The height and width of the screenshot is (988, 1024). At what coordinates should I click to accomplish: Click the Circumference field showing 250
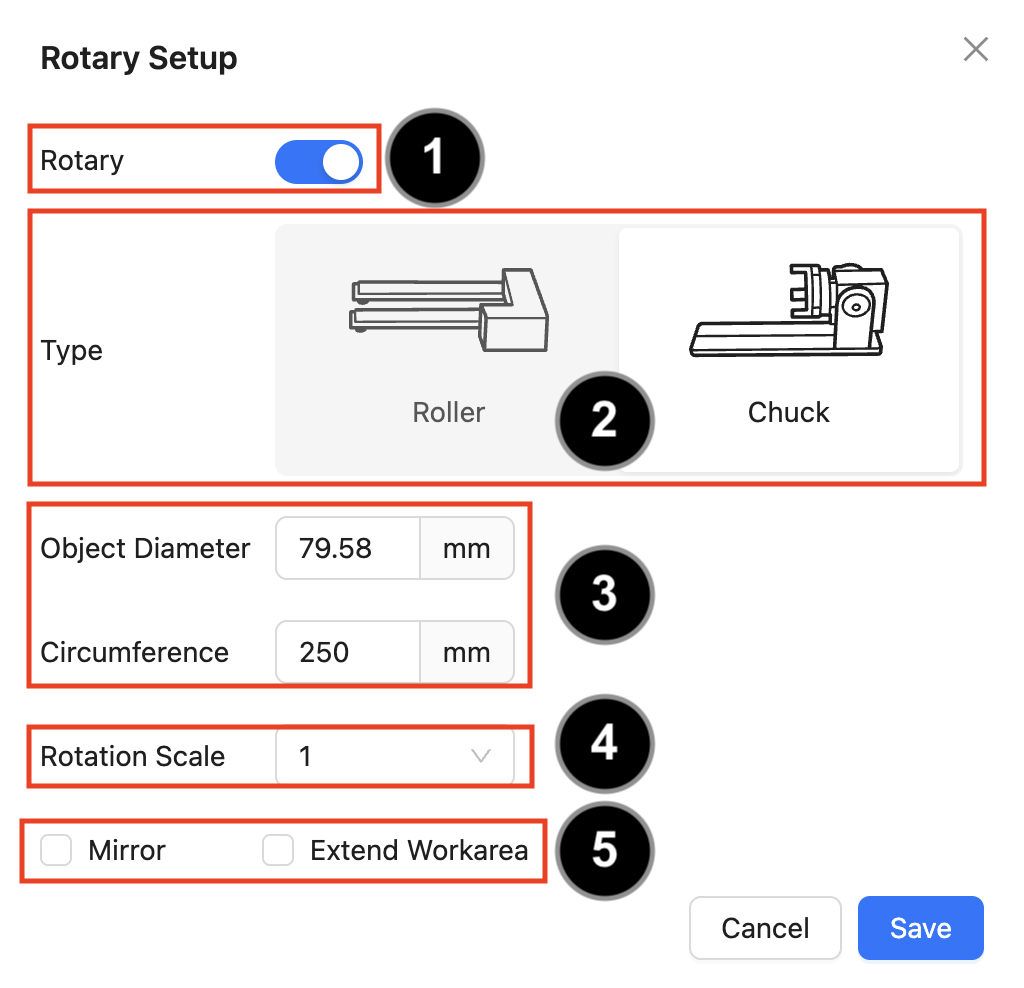click(x=348, y=652)
